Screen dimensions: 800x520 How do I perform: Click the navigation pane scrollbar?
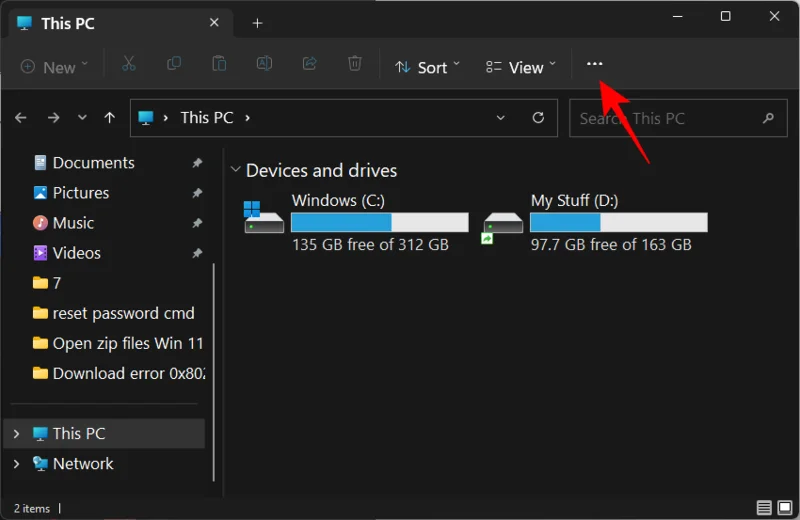[214, 373]
